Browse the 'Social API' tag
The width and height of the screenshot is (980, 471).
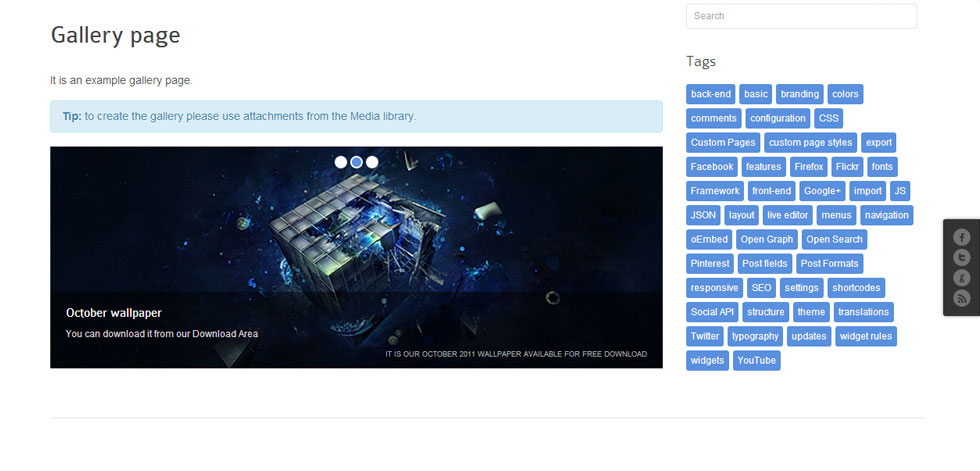point(712,312)
